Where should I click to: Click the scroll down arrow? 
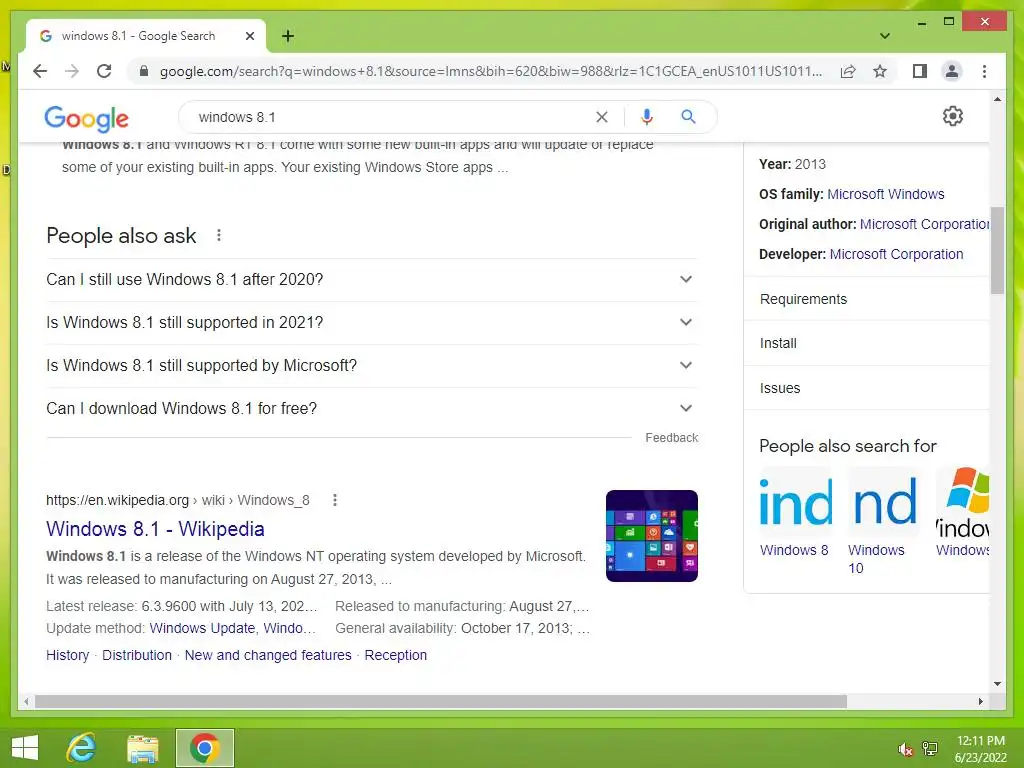997,684
